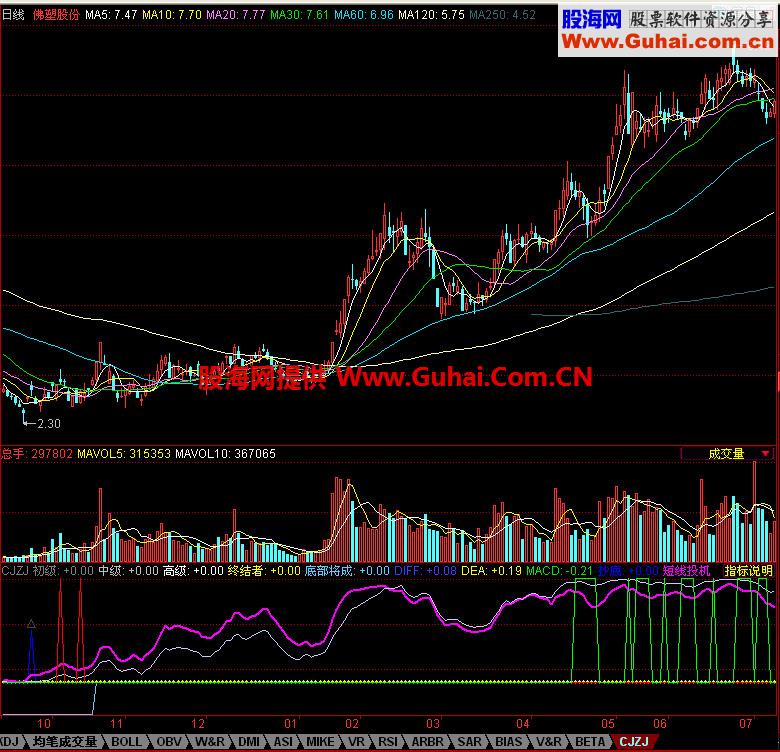Viewport: 780px width, 752px height.
Task: Switch to the RSI indicator tab
Action: (388, 742)
